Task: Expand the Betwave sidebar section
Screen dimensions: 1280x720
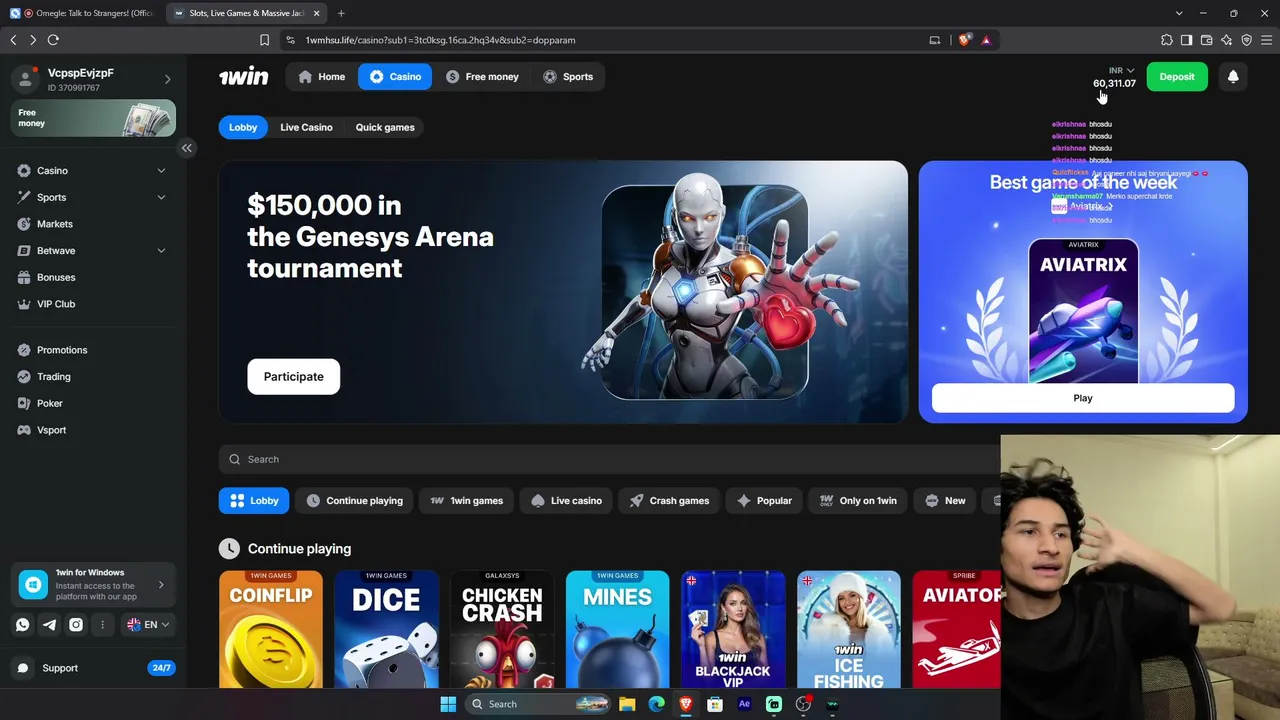Action: (x=161, y=251)
